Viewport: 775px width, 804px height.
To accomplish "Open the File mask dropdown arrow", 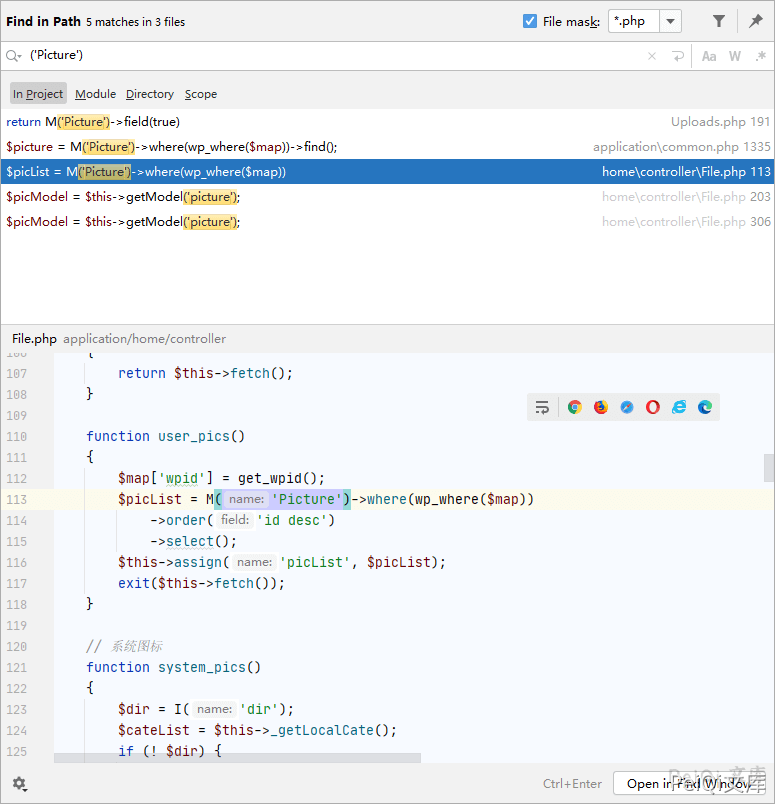I will [x=670, y=22].
